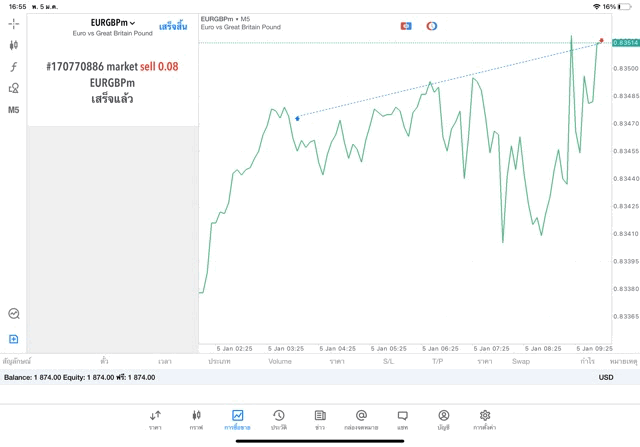Open the การซื้อขาย trade tab
This screenshot has width=640, height=447.
tap(237, 420)
